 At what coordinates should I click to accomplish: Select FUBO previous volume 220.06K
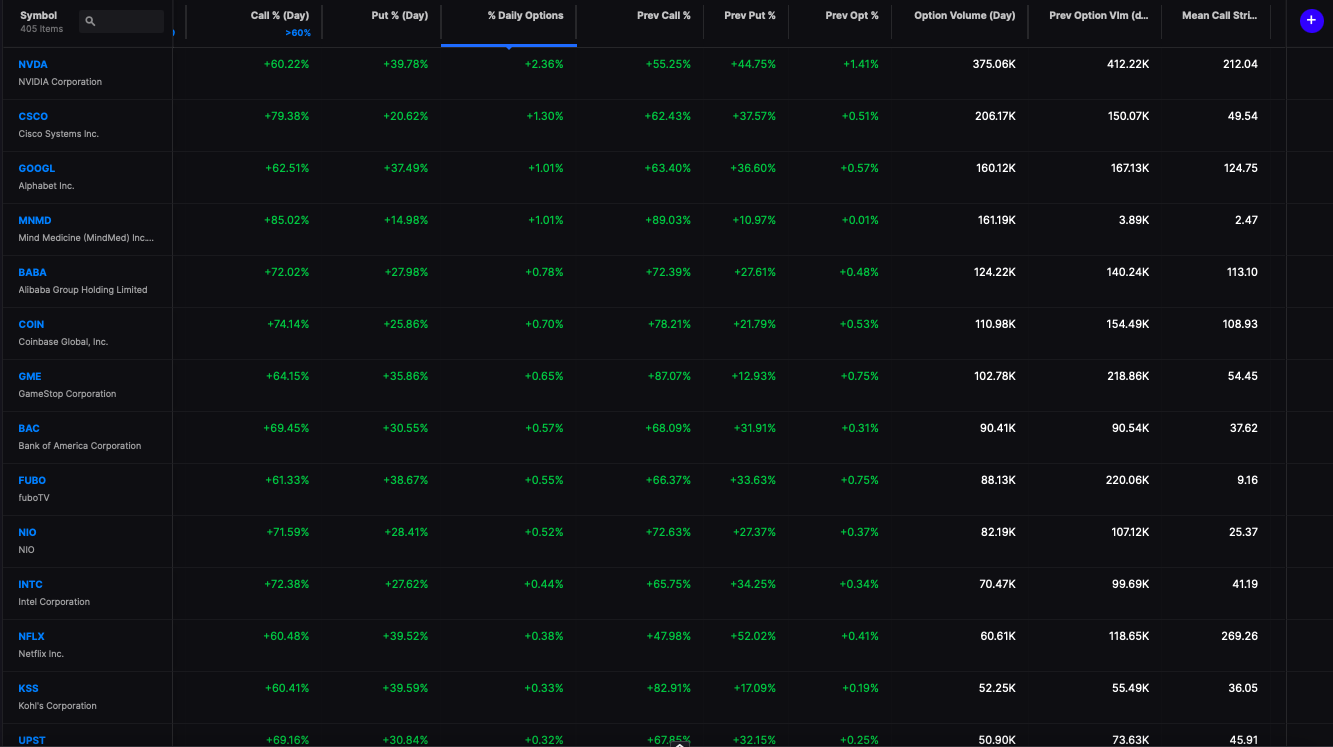1126,480
